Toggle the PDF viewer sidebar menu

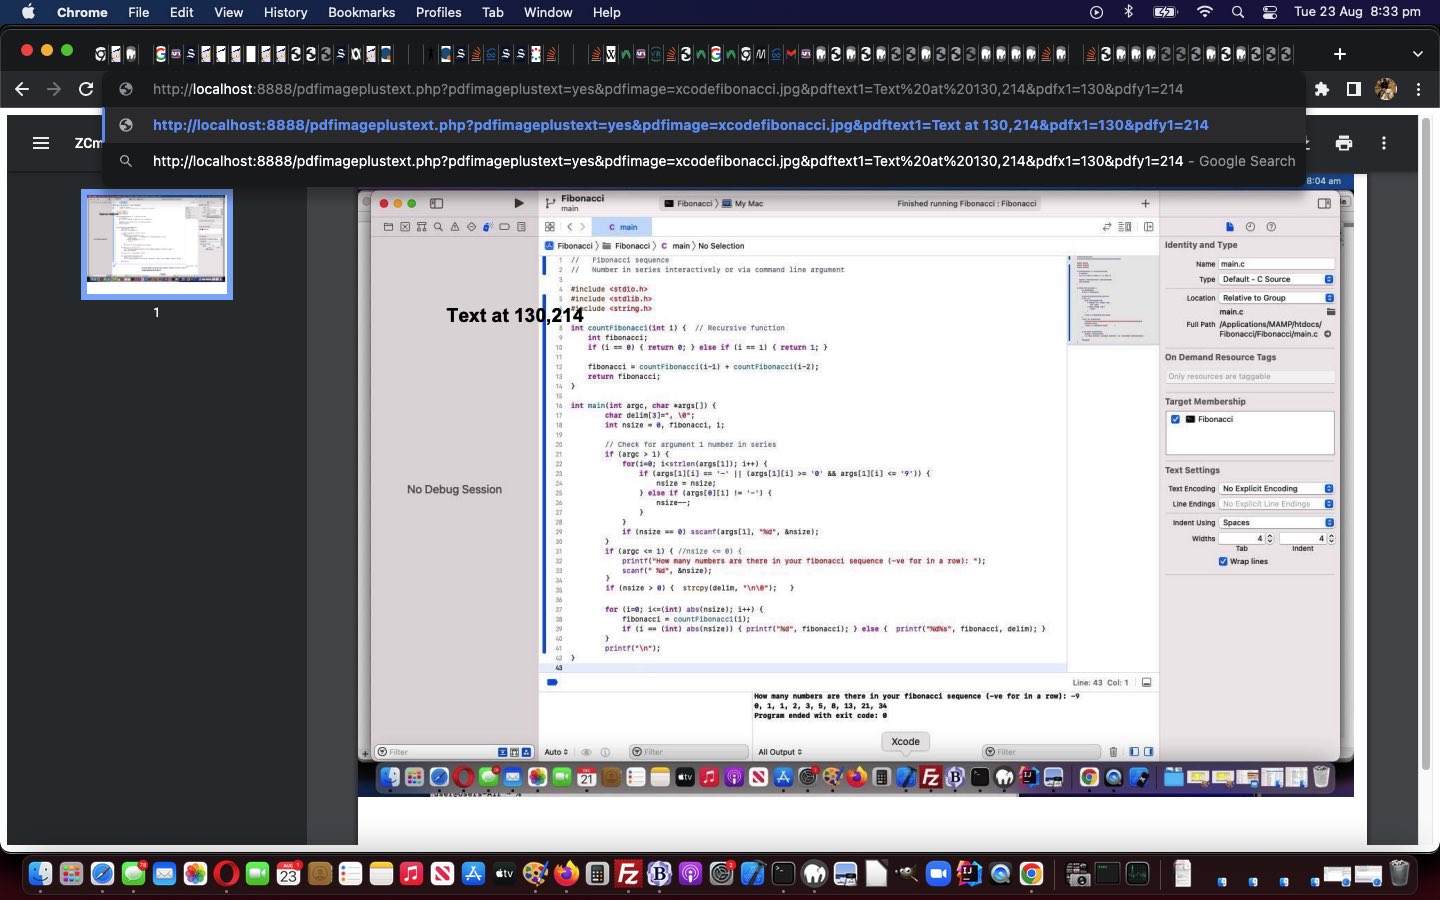tap(41, 143)
